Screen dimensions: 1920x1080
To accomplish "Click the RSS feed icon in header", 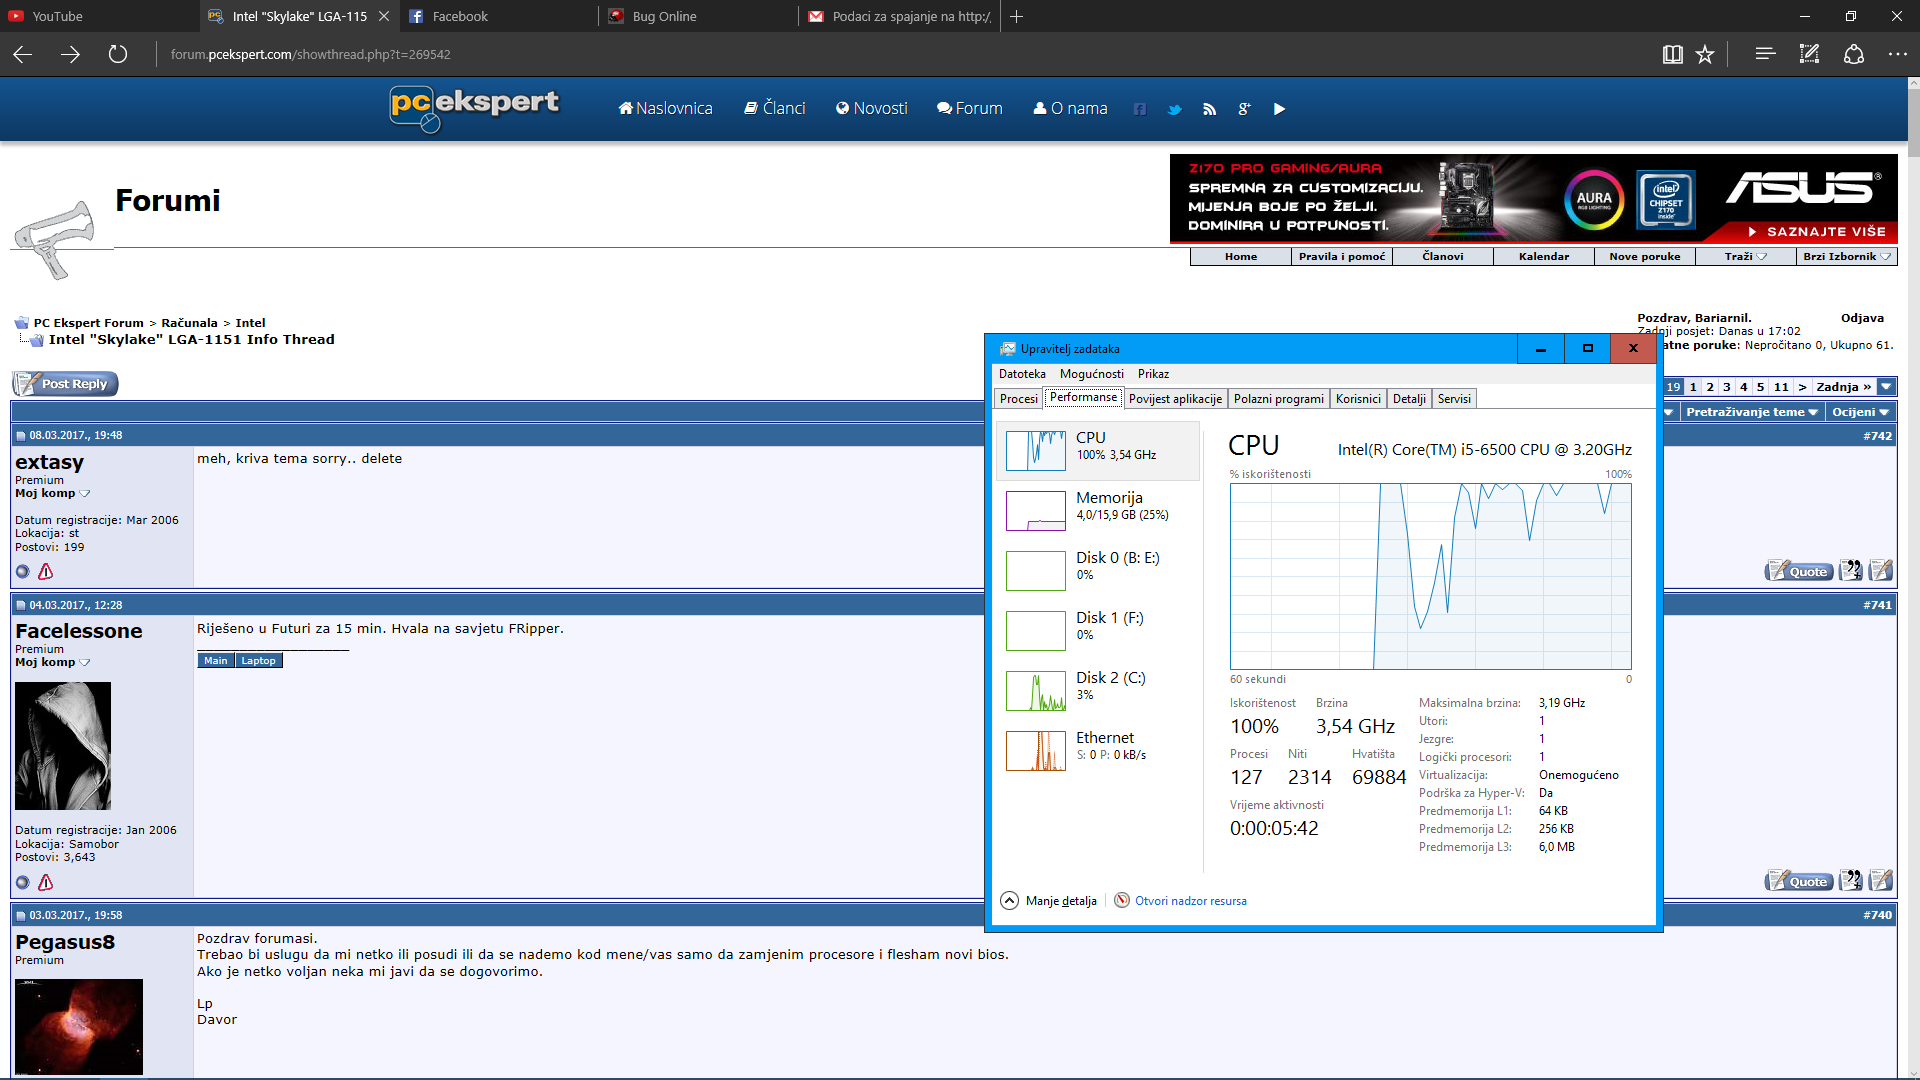I will pos(1209,109).
